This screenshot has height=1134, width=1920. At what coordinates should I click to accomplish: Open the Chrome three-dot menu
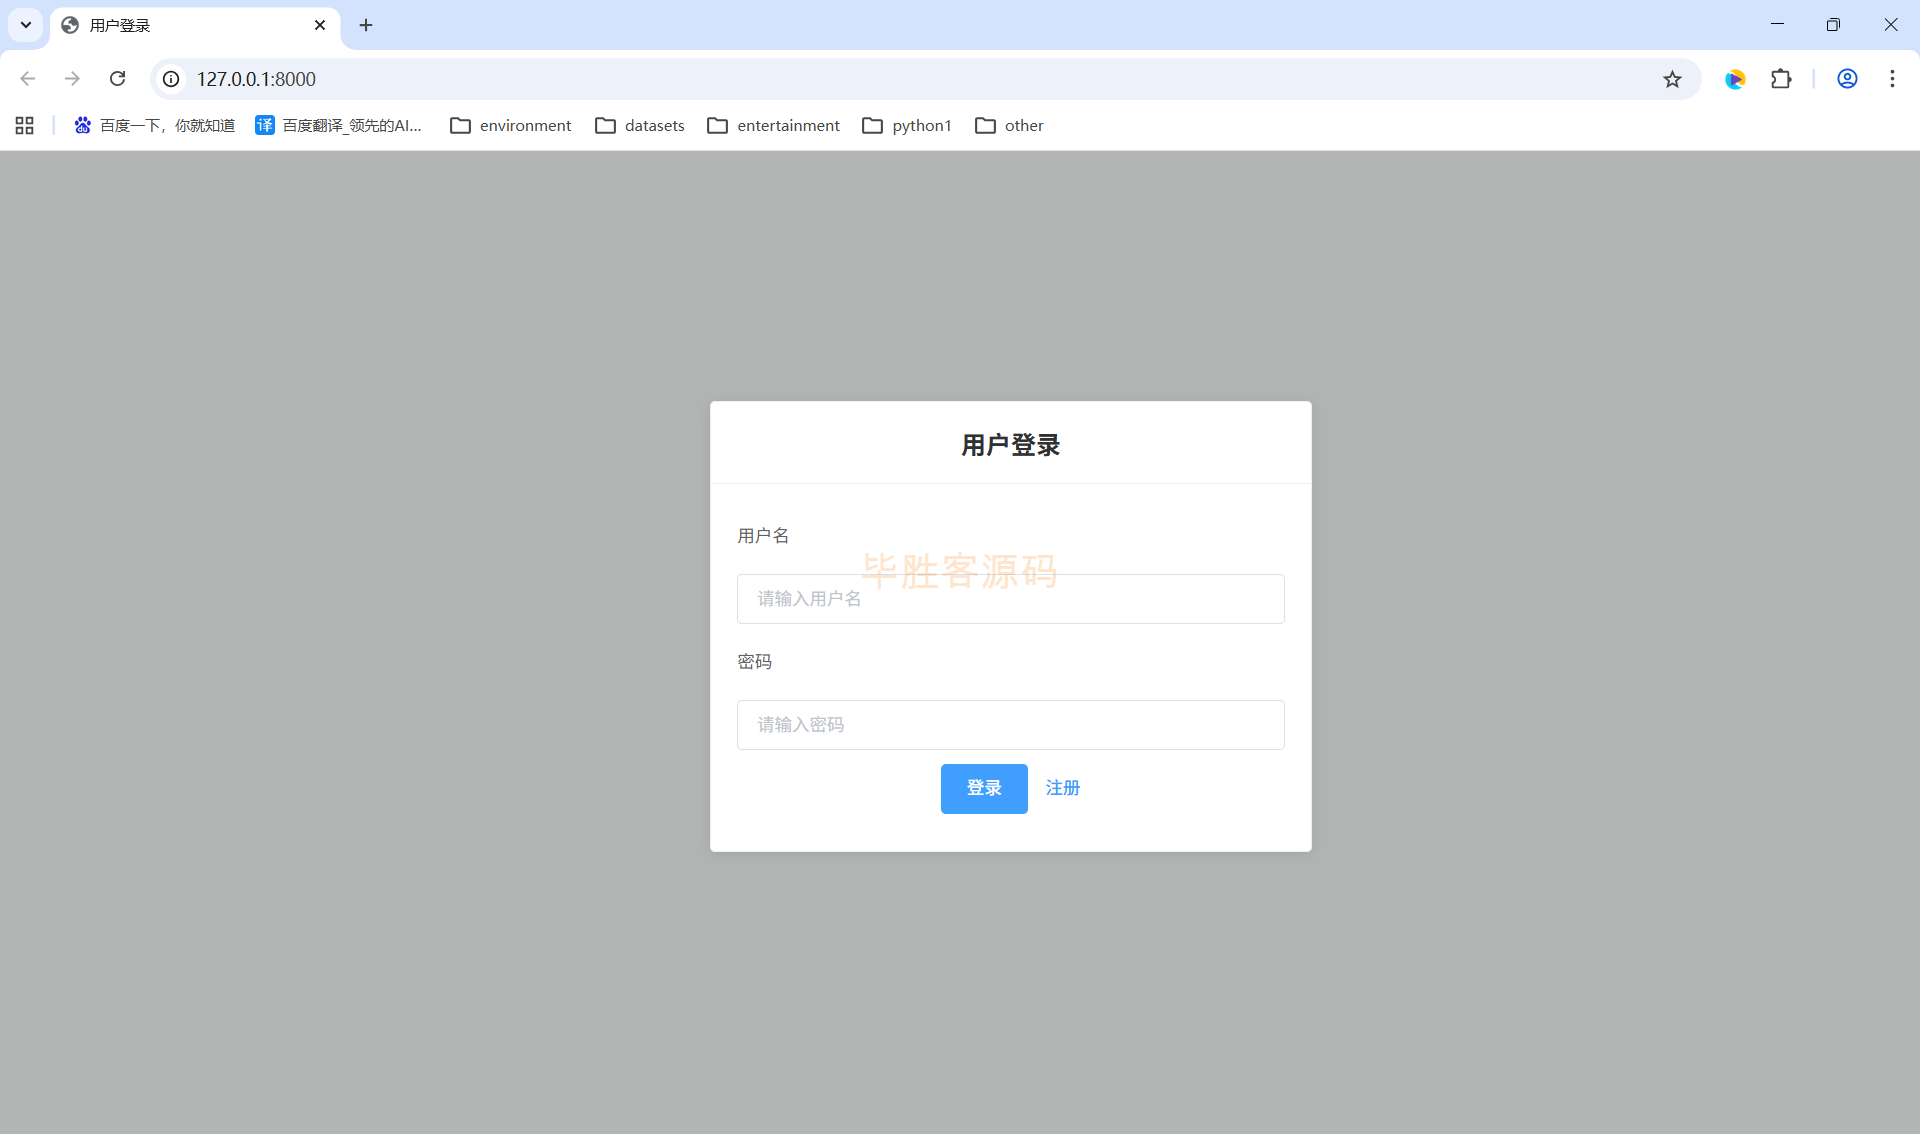click(1892, 79)
